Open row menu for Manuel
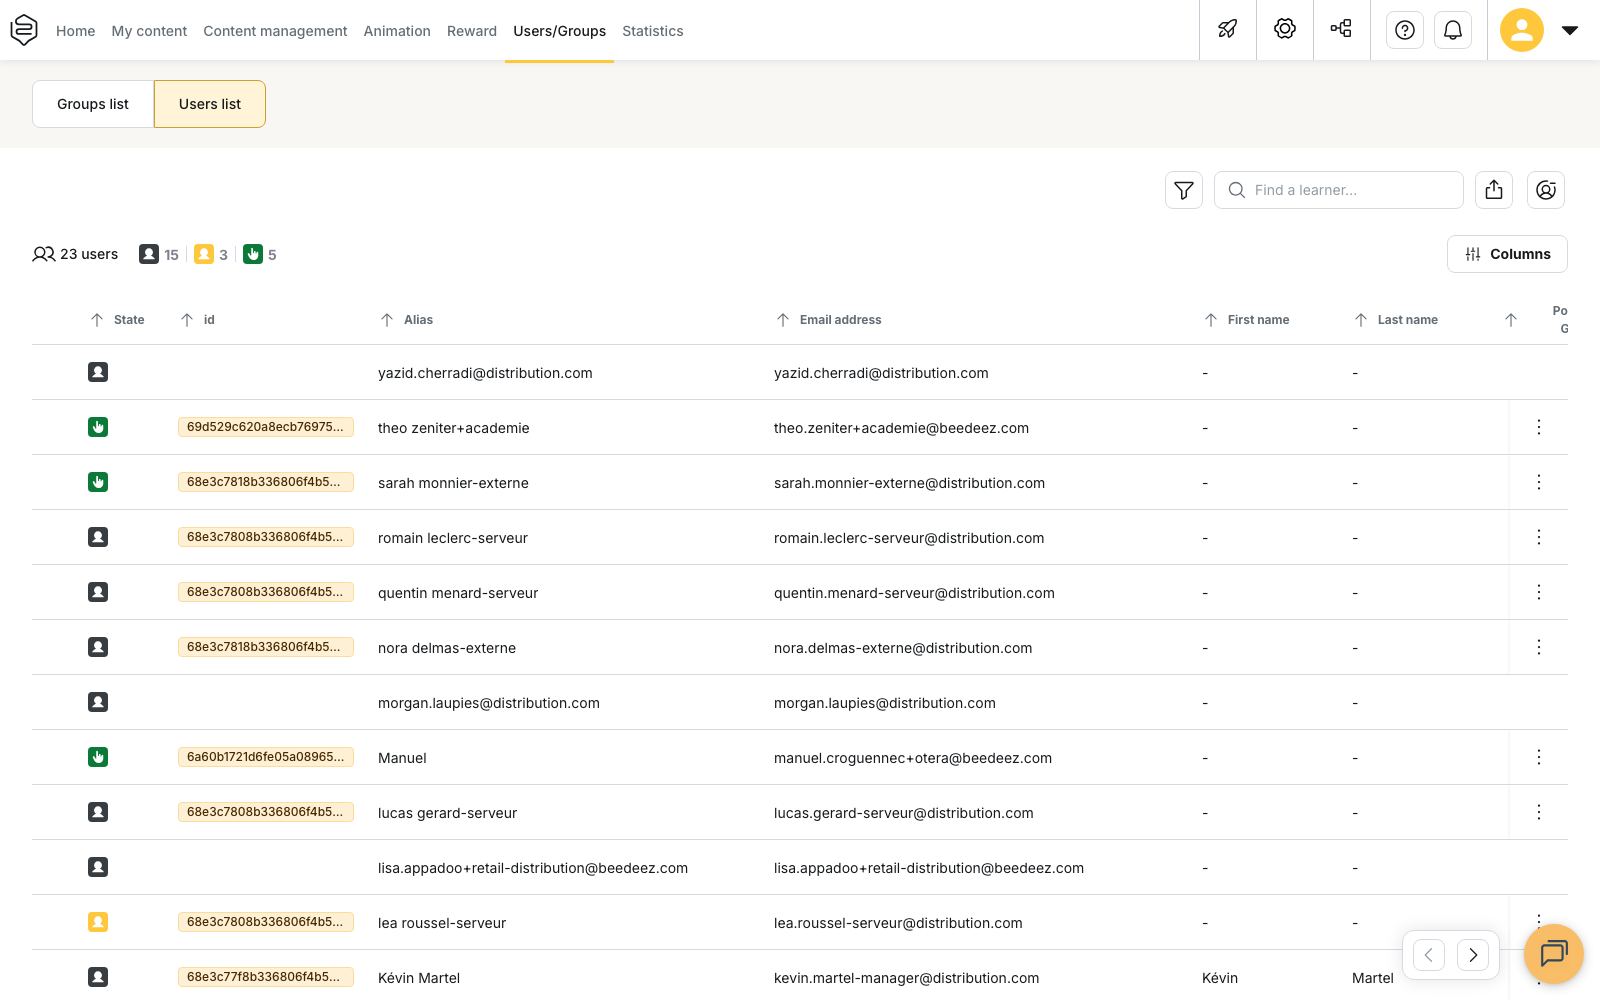Viewport: 1600px width, 1000px height. [x=1539, y=757]
